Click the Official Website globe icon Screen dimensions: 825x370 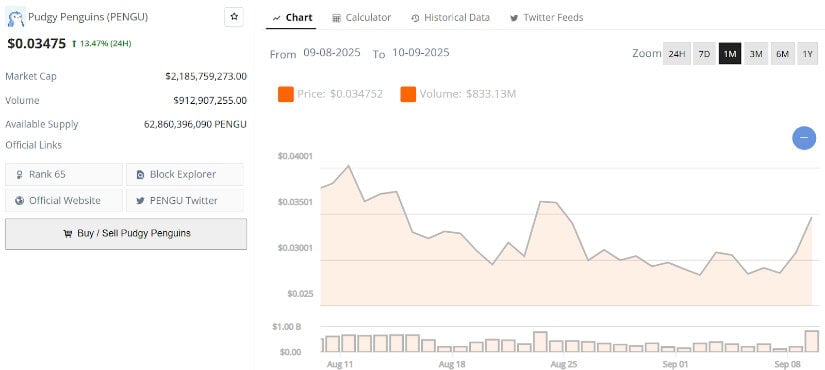(19, 201)
